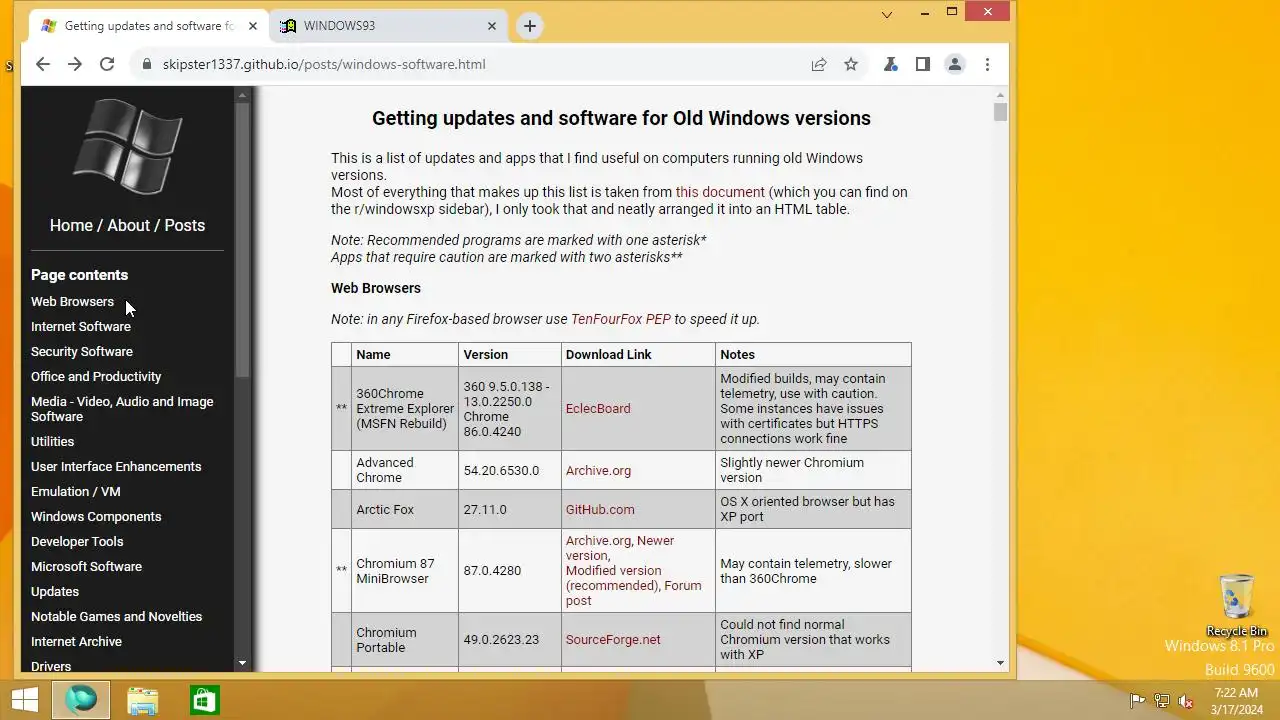
Task: Jump to Emulation / VM section
Action: 76,491
